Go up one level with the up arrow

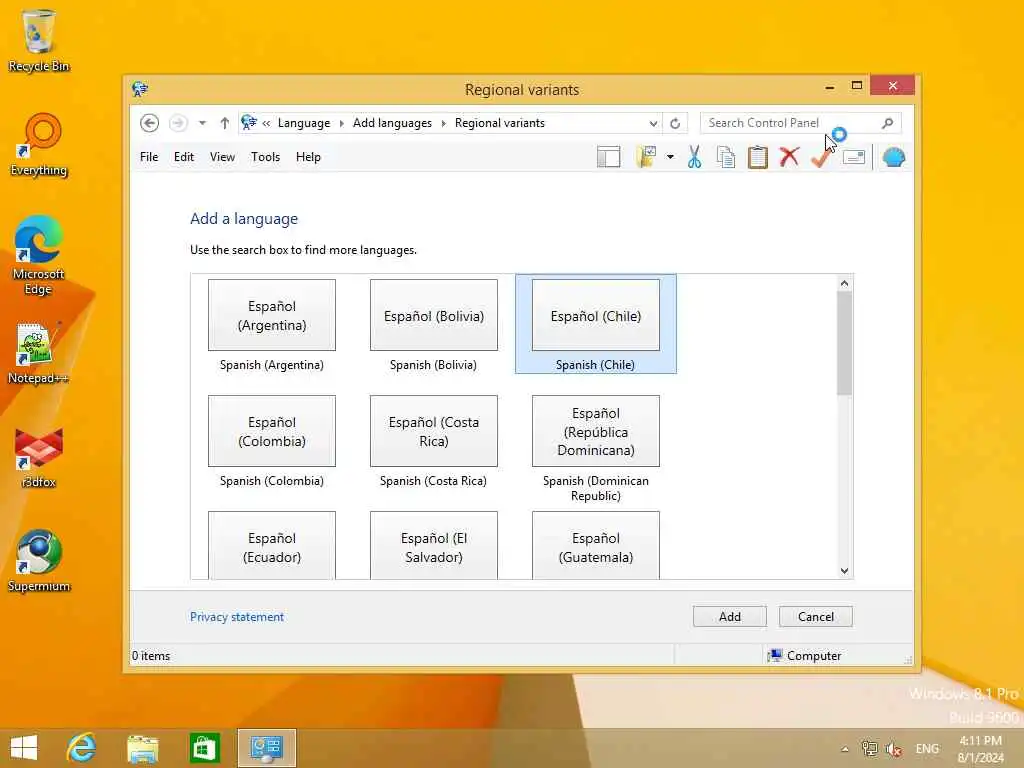click(x=225, y=123)
